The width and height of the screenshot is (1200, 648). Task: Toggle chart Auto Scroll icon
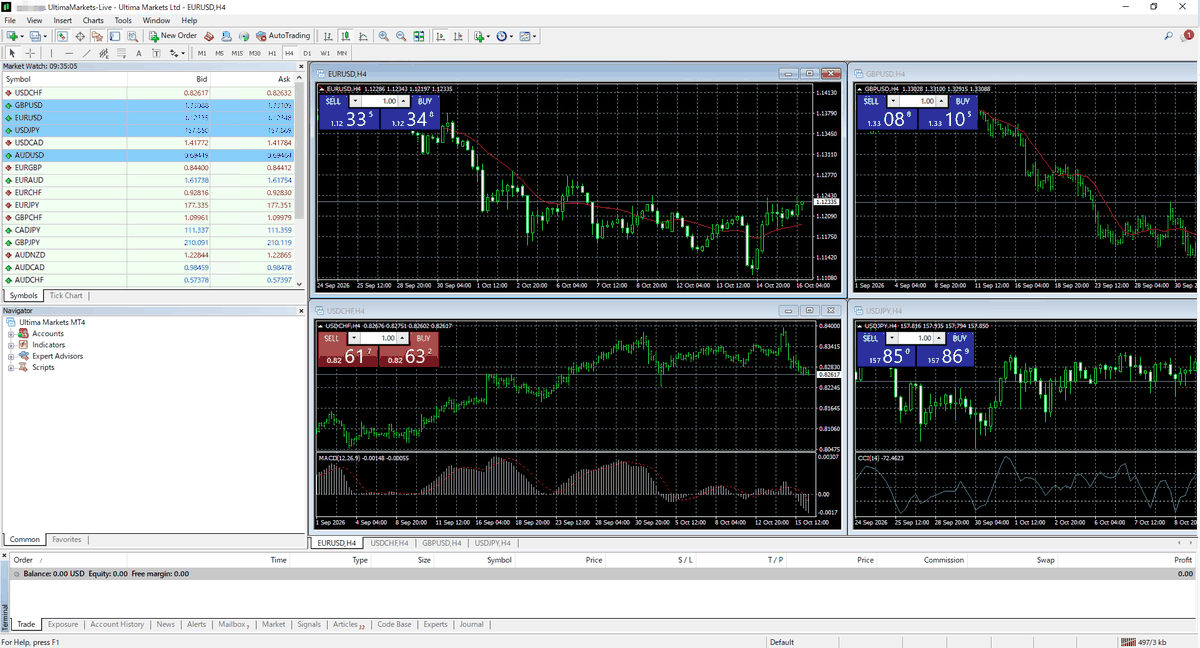coord(441,36)
